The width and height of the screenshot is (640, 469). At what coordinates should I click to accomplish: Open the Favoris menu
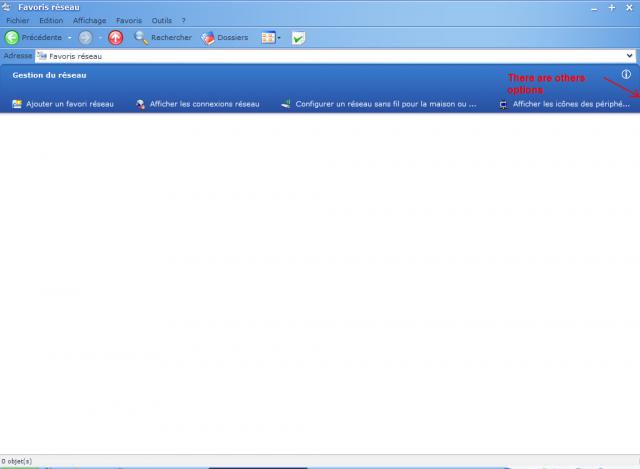pos(129,20)
